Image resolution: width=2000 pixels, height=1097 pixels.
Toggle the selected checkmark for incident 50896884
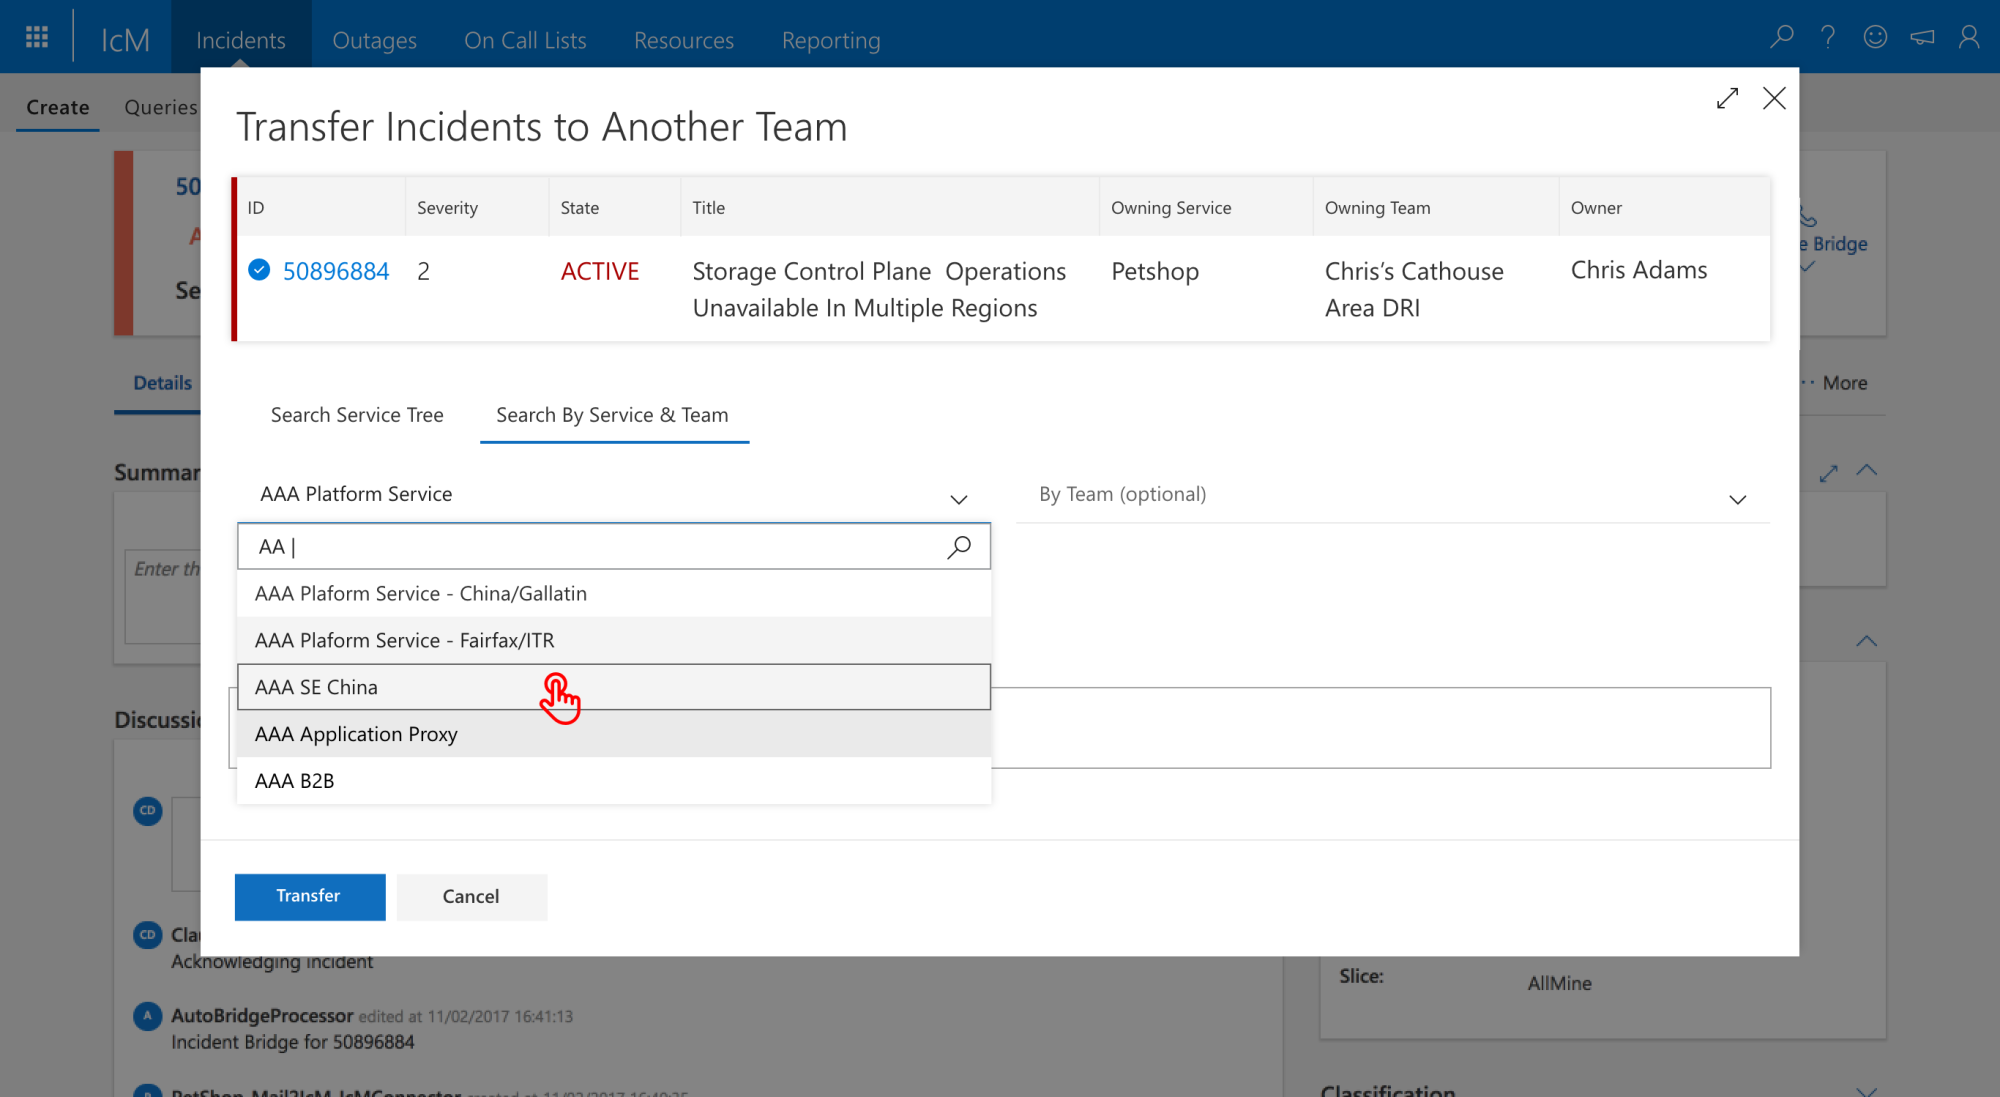(x=259, y=270)
